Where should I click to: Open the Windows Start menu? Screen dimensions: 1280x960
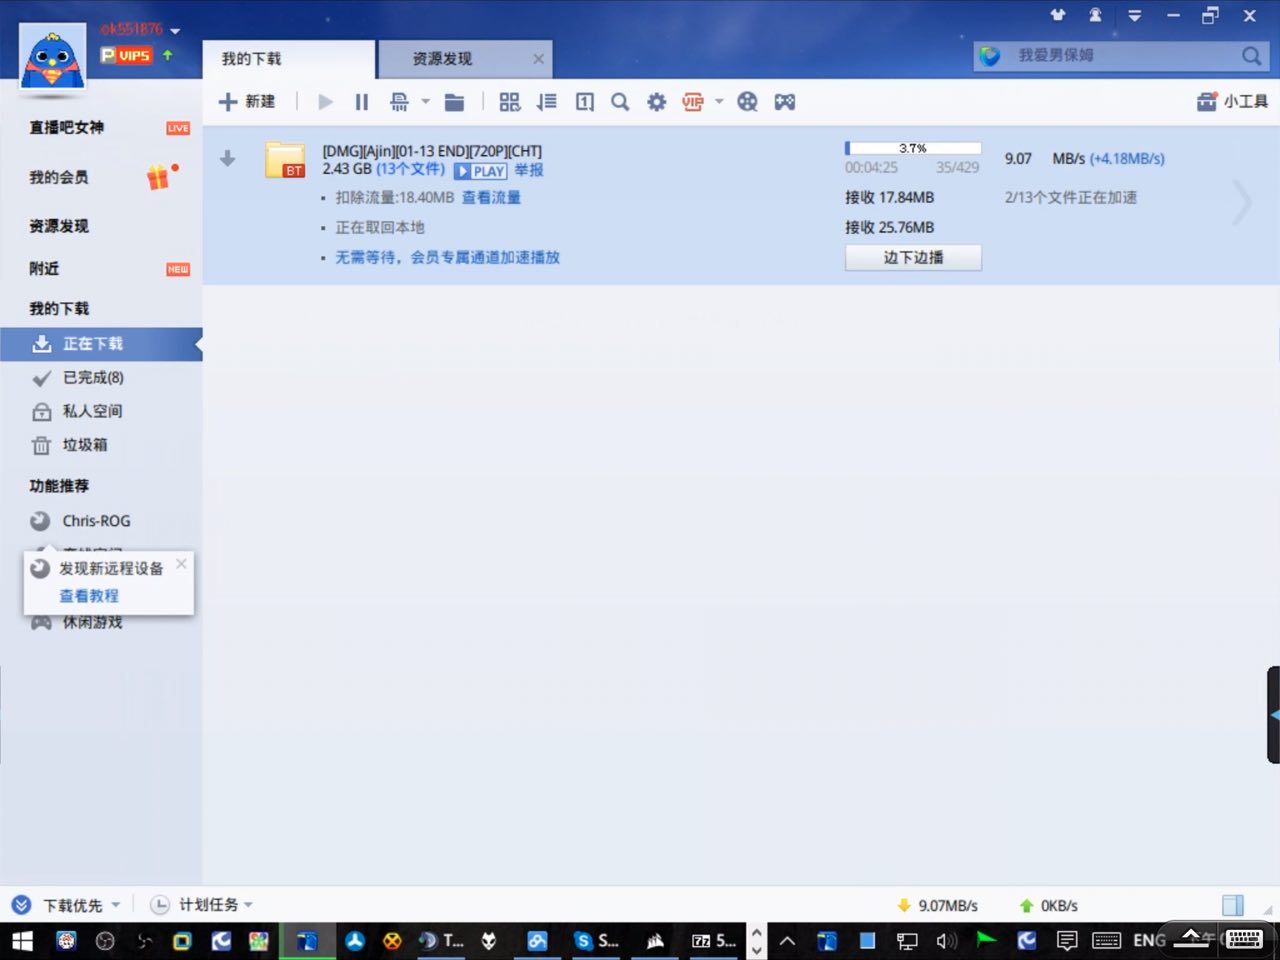(22, 941)
